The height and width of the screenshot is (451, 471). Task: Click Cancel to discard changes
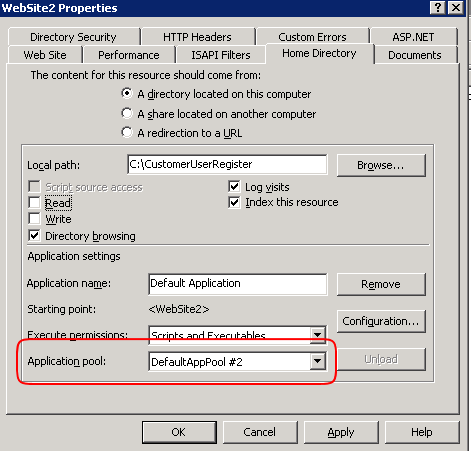pos(260,432)
